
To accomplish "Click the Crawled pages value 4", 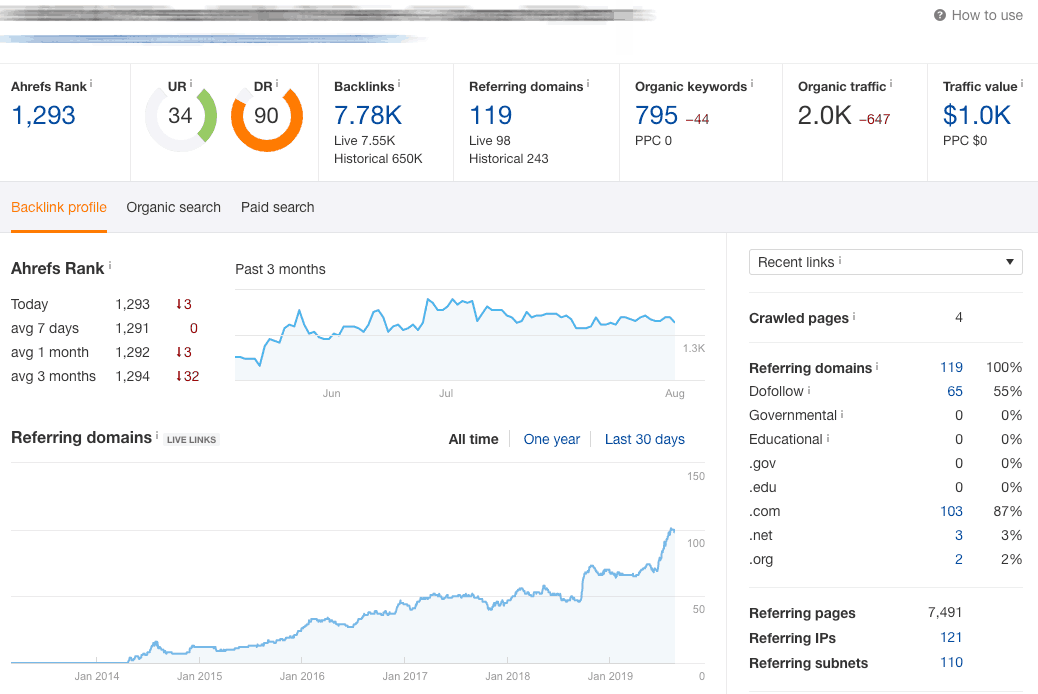I will [x=959, y=318].
